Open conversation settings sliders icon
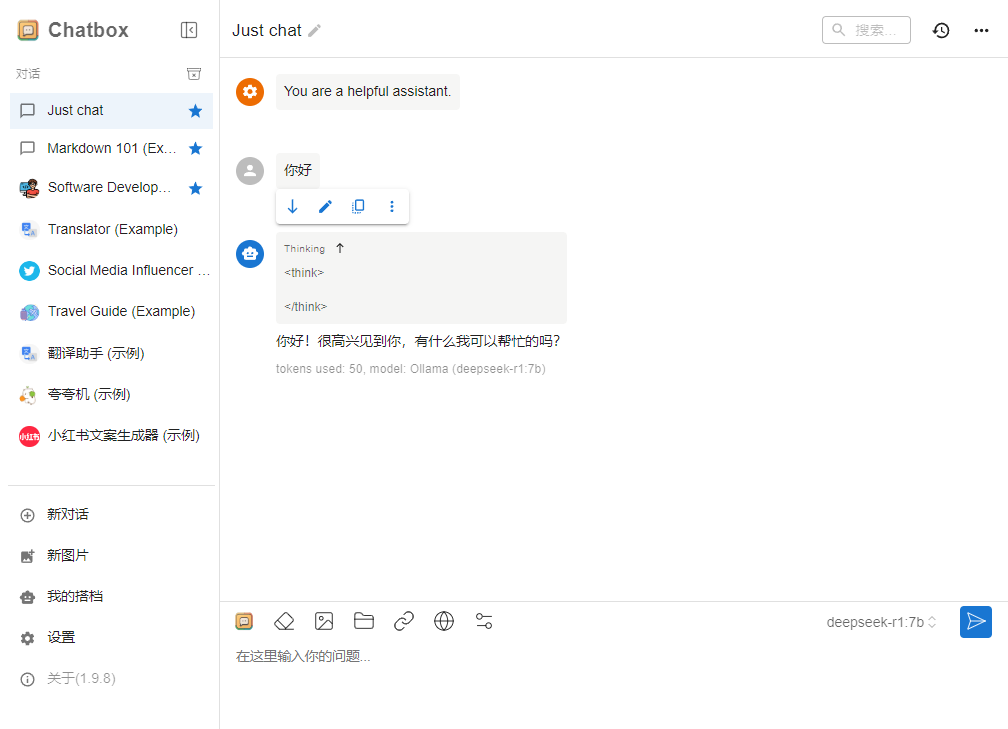The image size is (1008, 729). (484, 621)
